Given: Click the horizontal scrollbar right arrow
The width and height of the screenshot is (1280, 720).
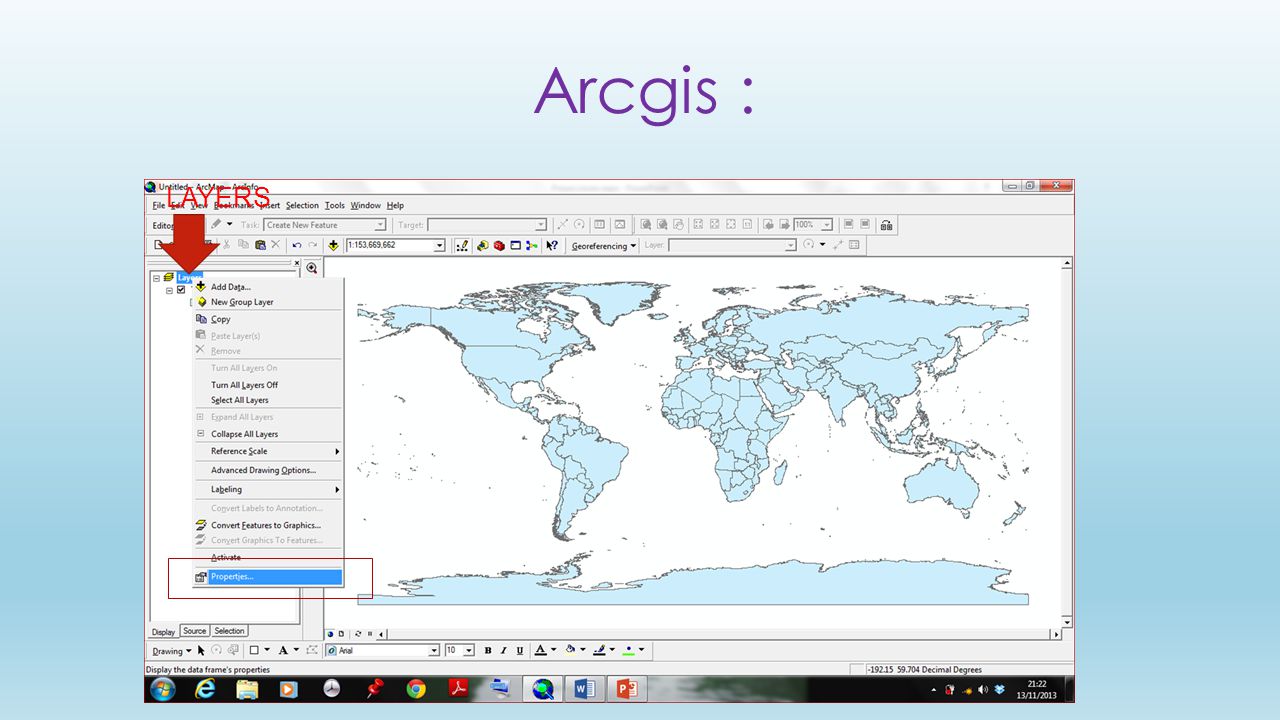Looking at the screenshot, I should pyautogui.click(x=1056, y=634).
